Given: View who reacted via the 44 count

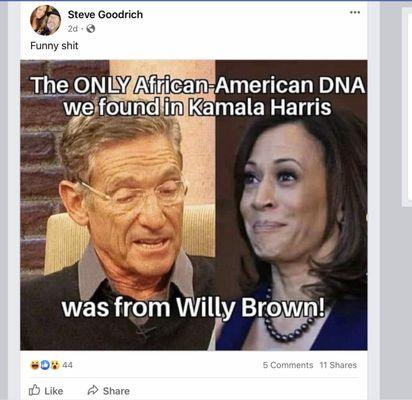Looking at the screenshot, I should tap(67, 365).
